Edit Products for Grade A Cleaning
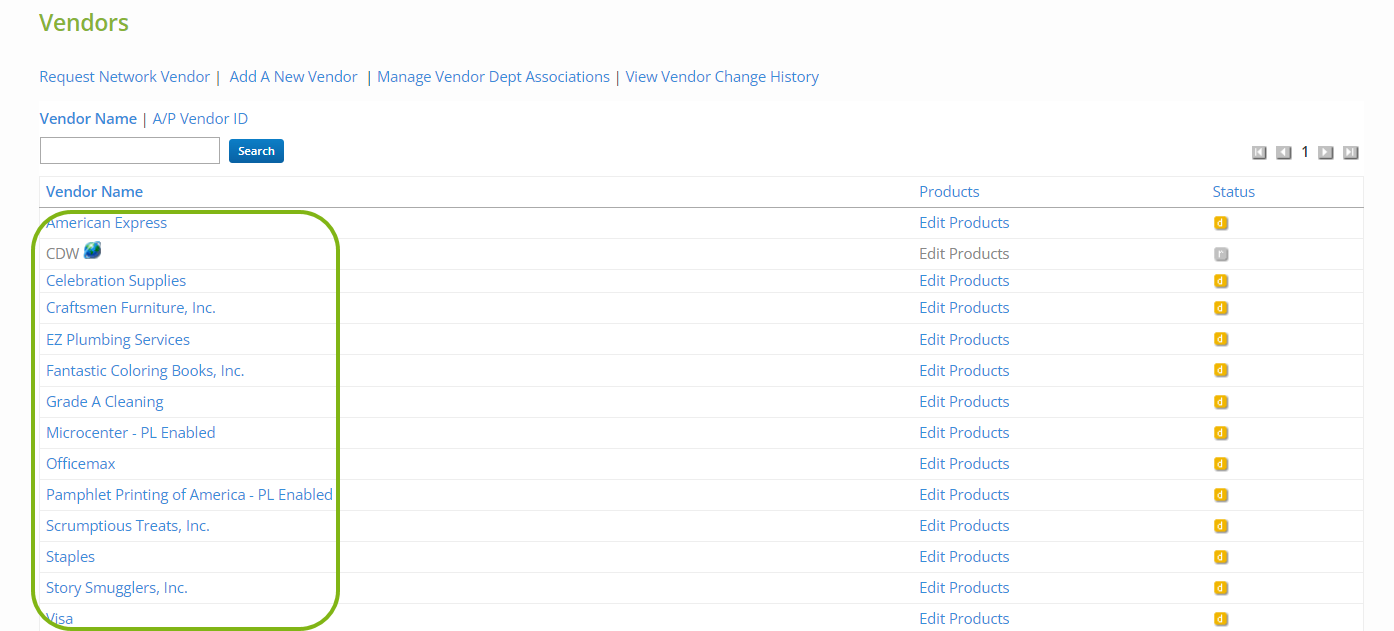Viewport: 1394px width, 631px height. tap(964, 402)
